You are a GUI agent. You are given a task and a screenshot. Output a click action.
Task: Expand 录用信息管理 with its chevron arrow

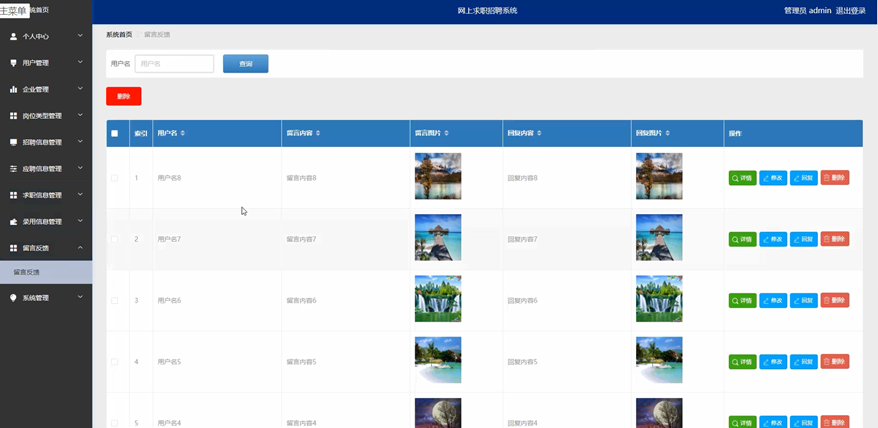pos(80,221)
